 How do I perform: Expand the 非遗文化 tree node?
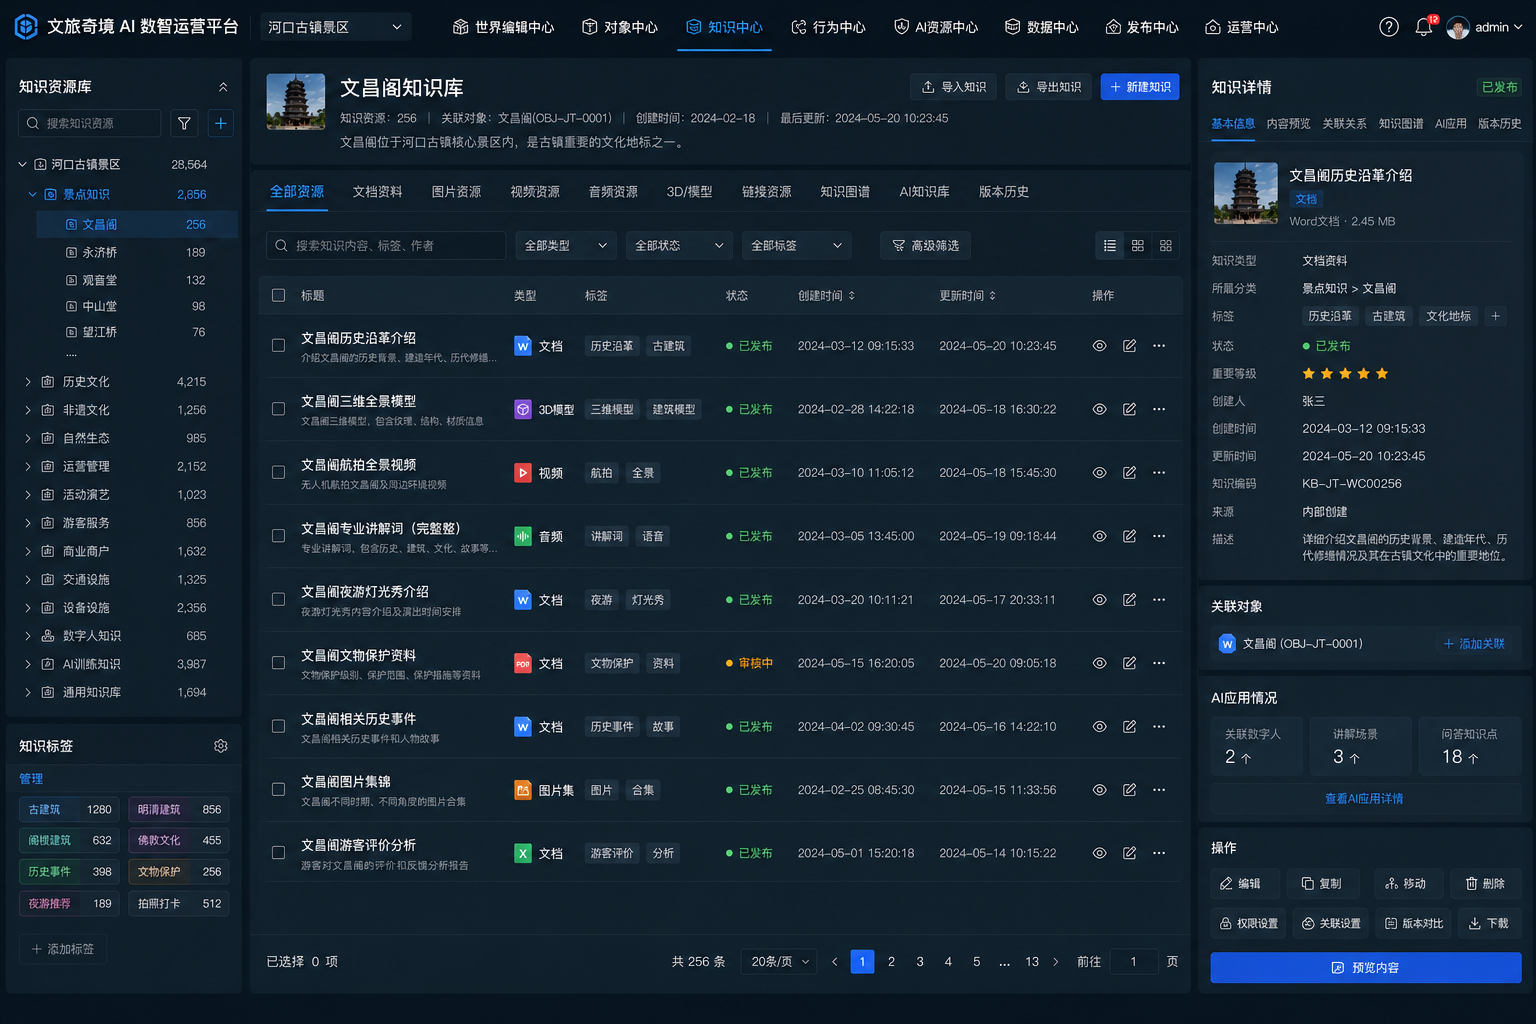click(27, 410)
